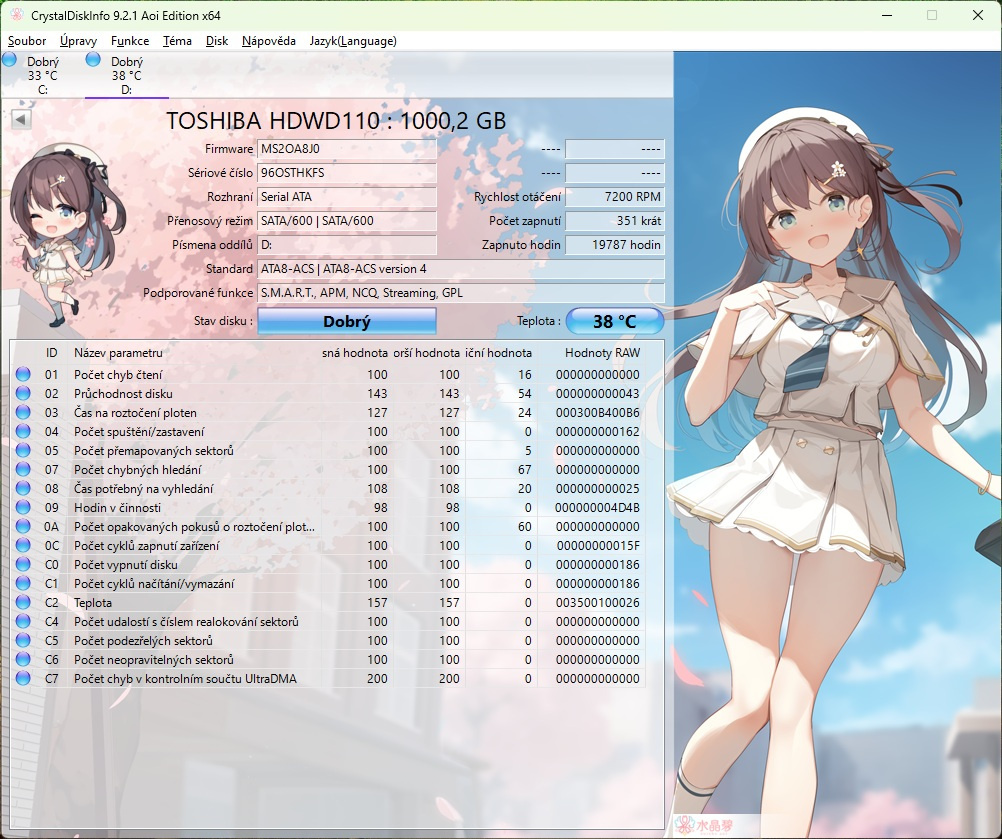
Task: Select the D: drive health status icon
Action: (x=93, y=60)
